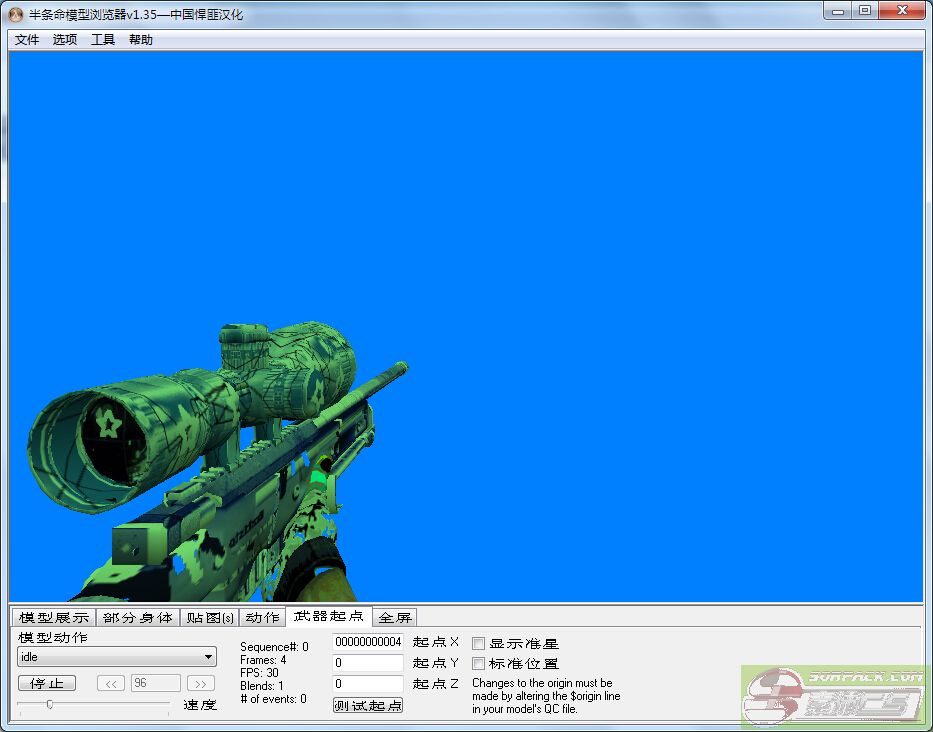The width and height of the screenshot is (933, 732).
Task: Switch to the 部分身体 tab
Action: coord(138,617)
